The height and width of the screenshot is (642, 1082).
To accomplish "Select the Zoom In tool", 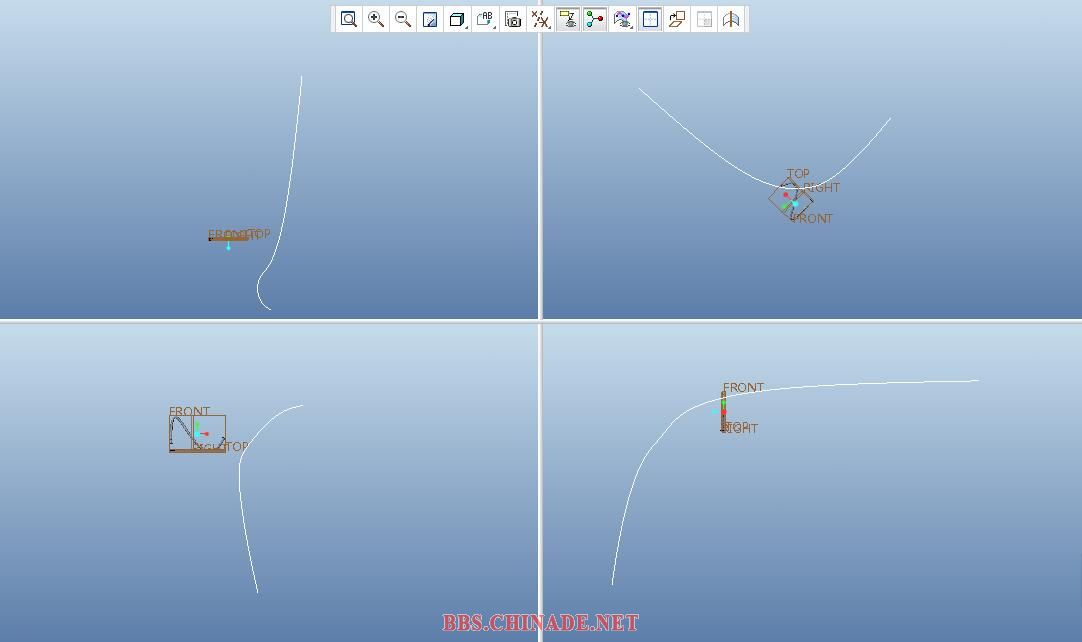I will pos(376,19).
